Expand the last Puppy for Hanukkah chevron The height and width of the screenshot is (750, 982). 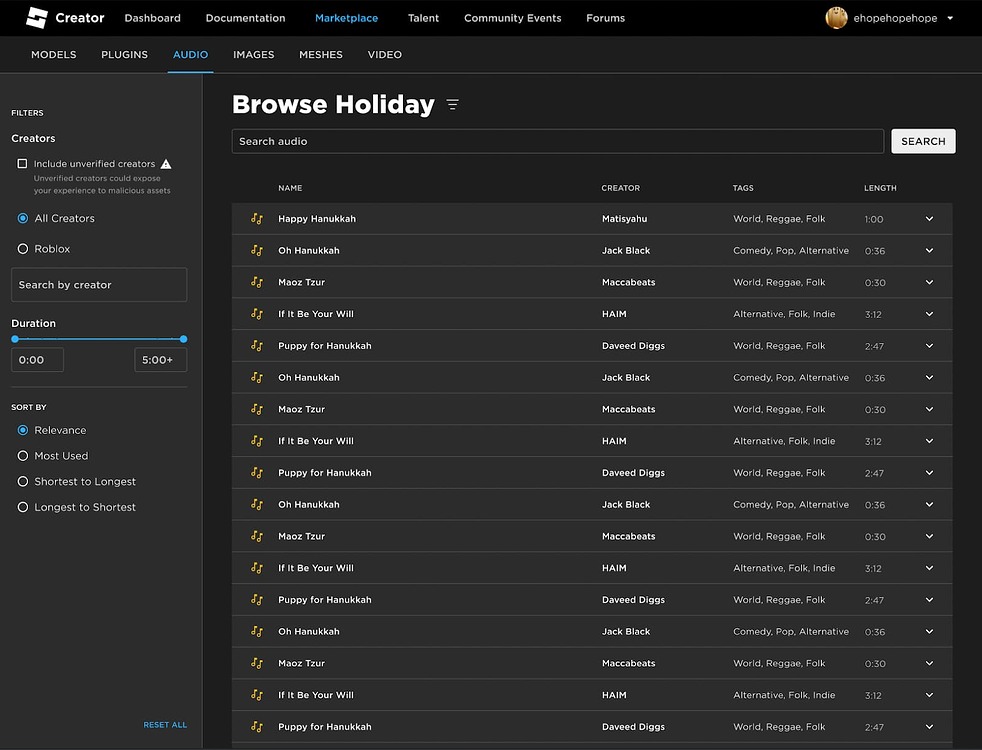click(x=929, y=727)
